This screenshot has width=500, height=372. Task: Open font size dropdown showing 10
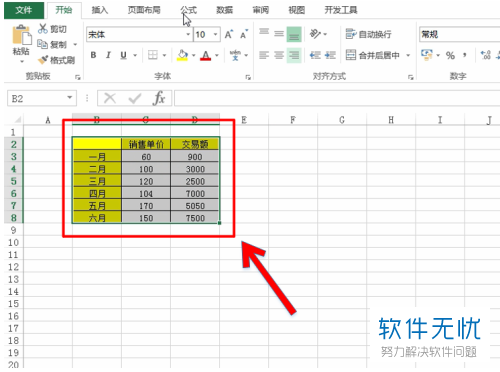click(215, 34)
